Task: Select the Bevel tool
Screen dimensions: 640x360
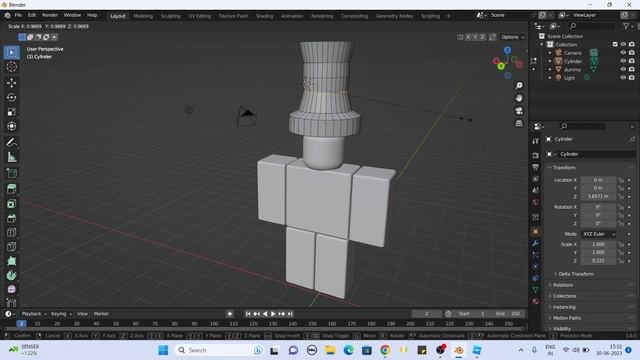Action: coord(11,218)
